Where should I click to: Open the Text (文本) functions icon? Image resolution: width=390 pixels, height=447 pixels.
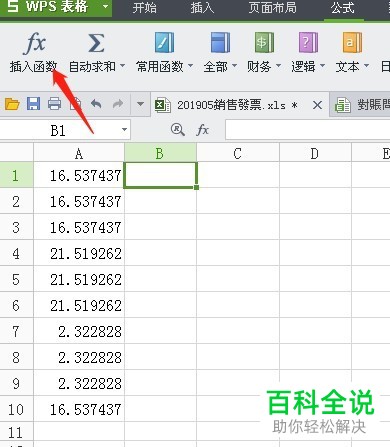[x=352, y=42]
